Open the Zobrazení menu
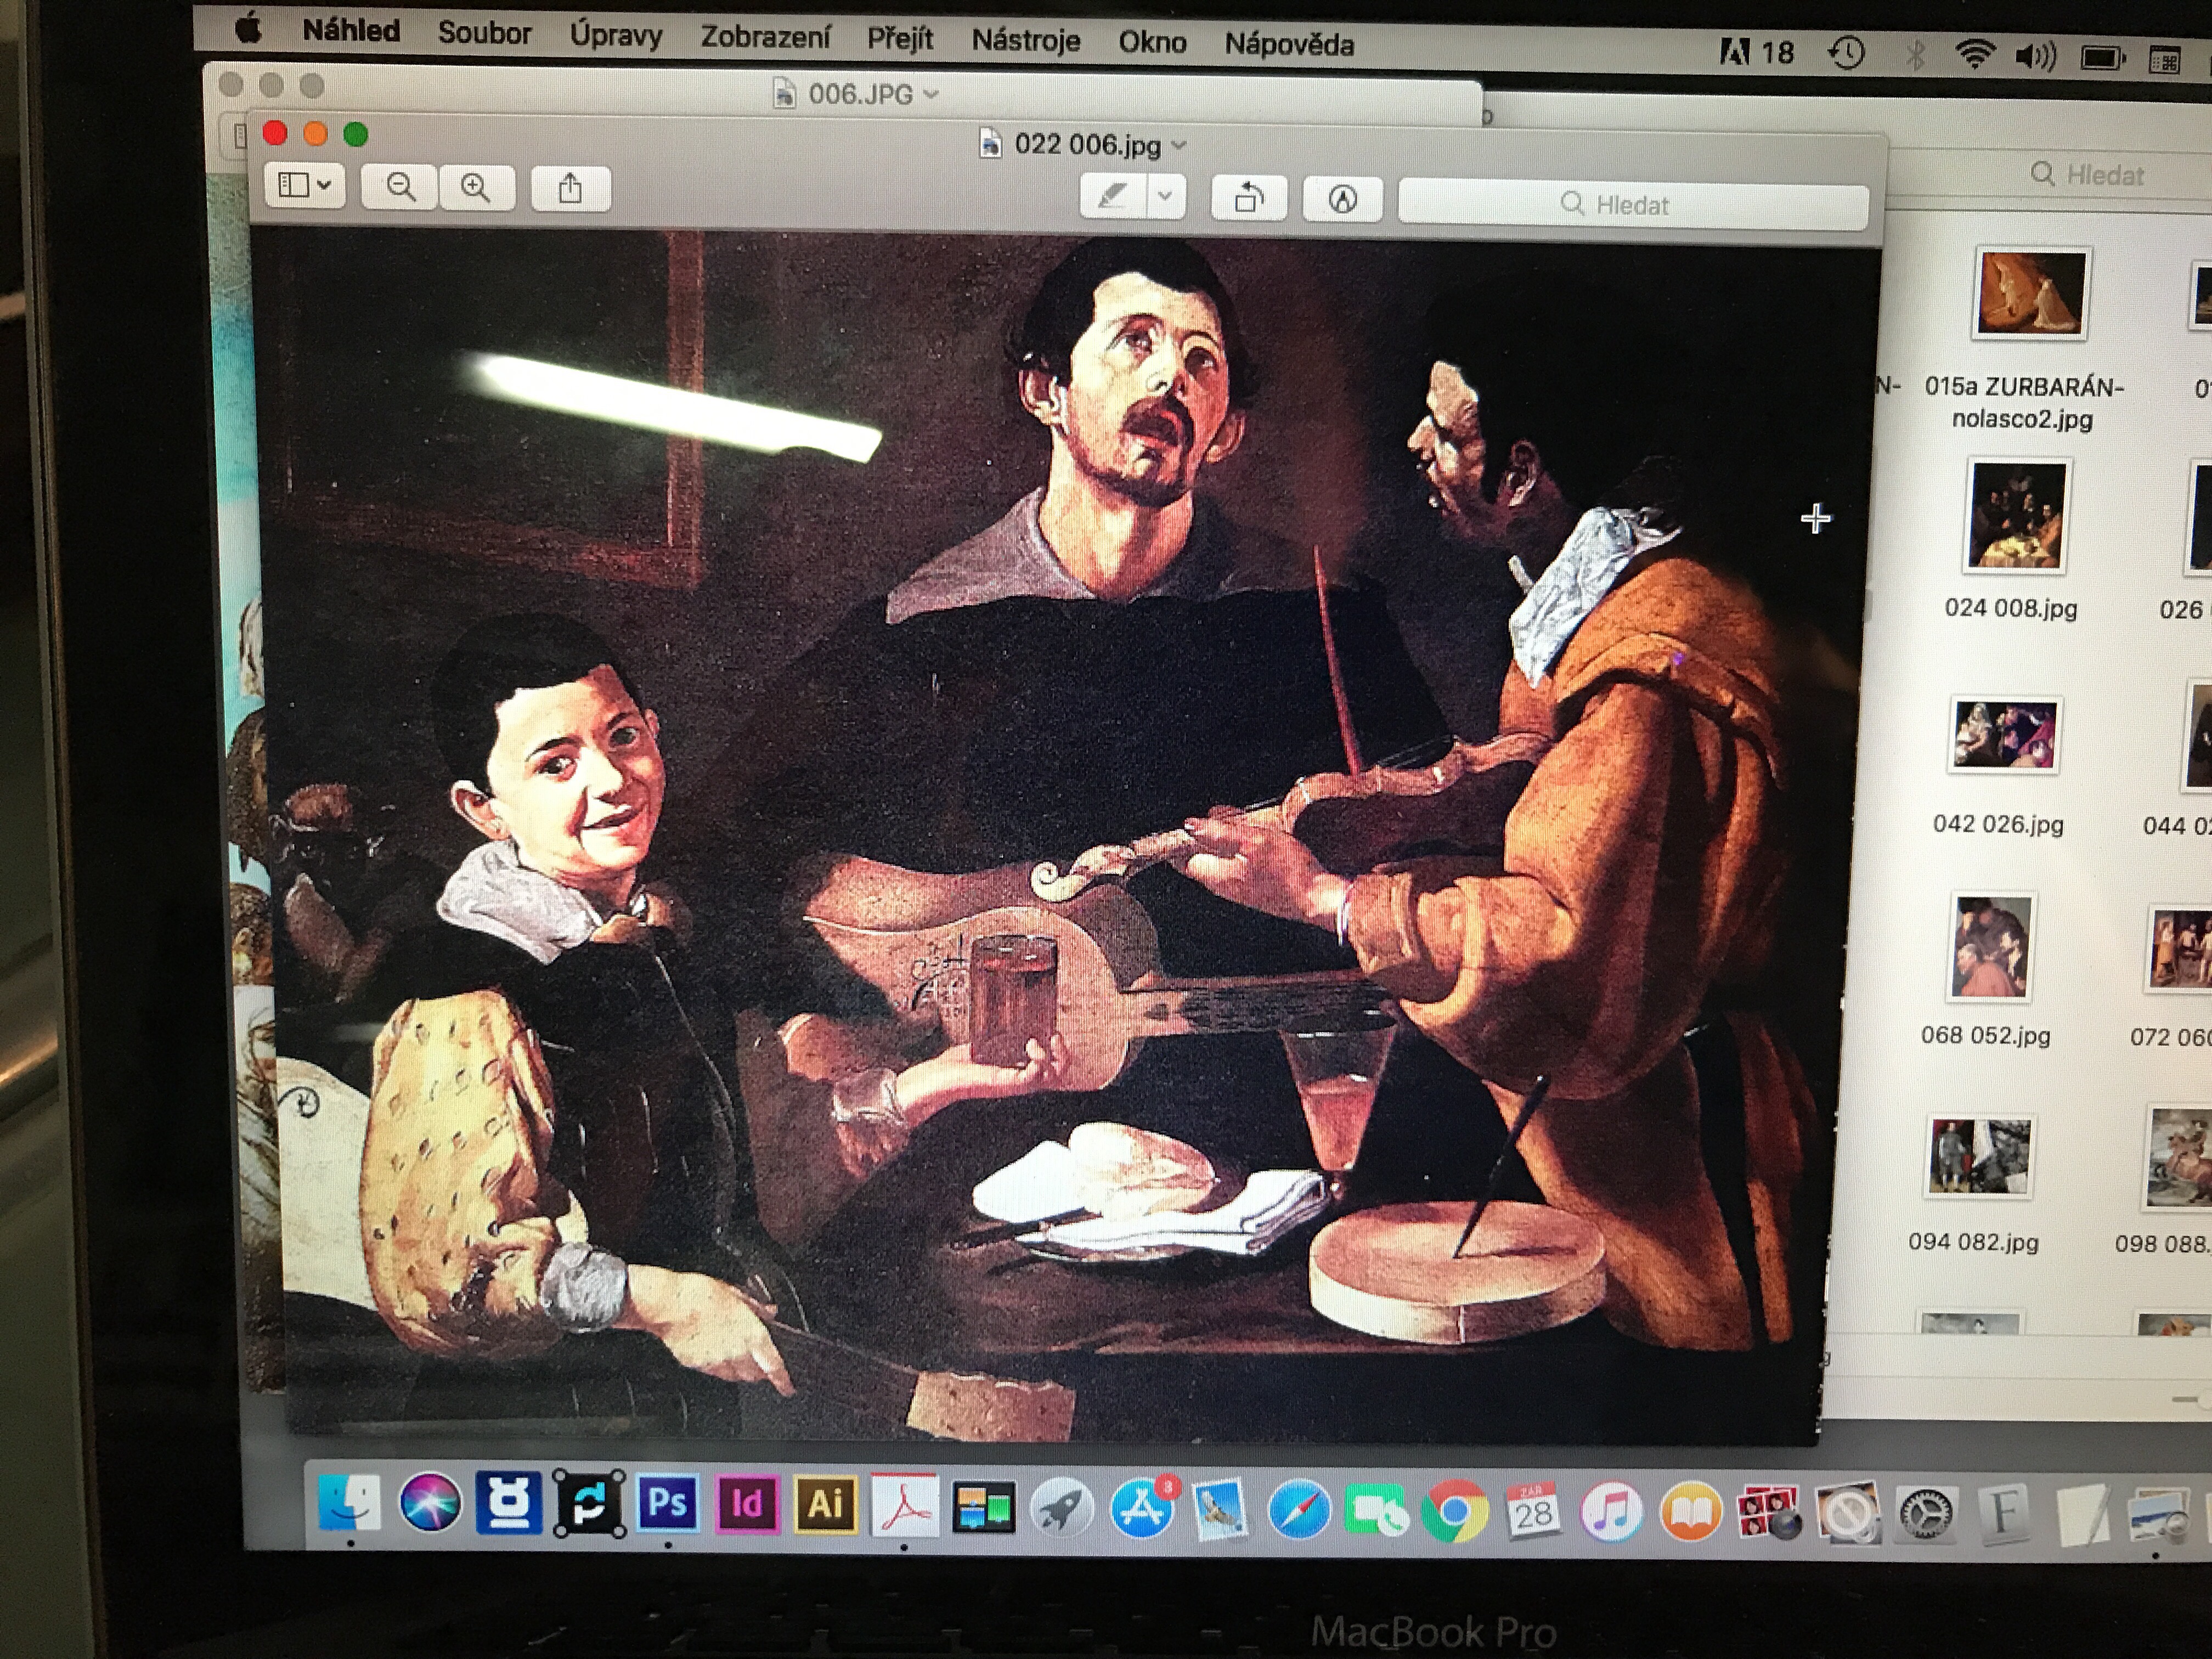 pyautogui.click(x=765, y=37)
